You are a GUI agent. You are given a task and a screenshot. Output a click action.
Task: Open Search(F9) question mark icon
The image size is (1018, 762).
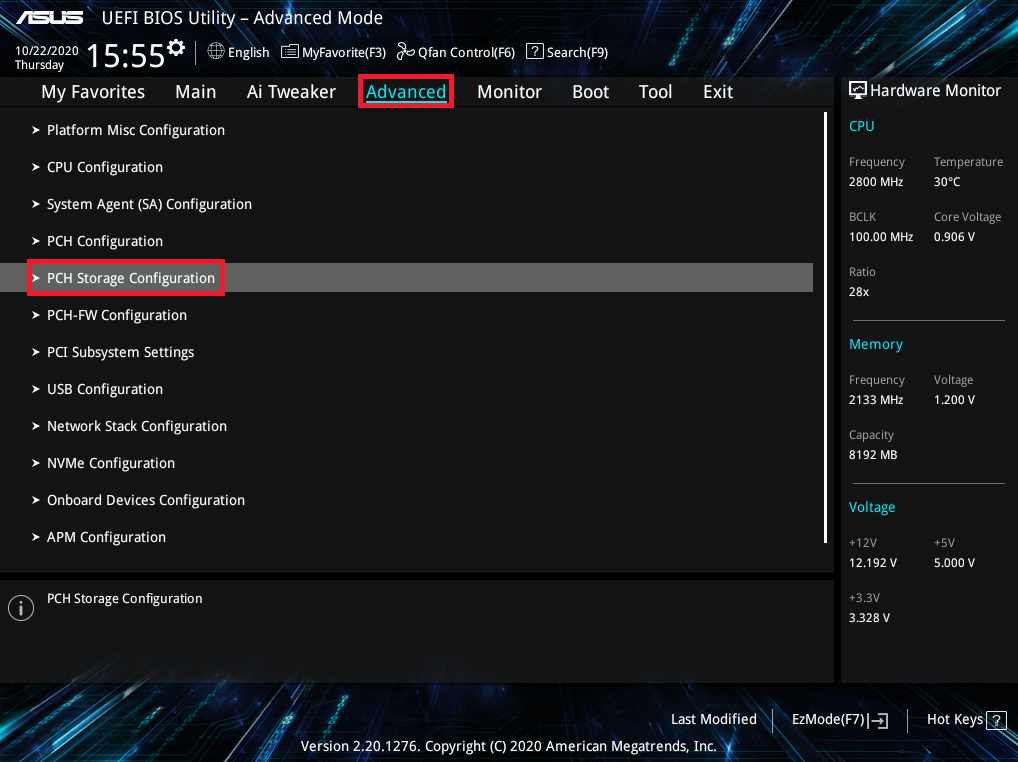click(535, 52)
